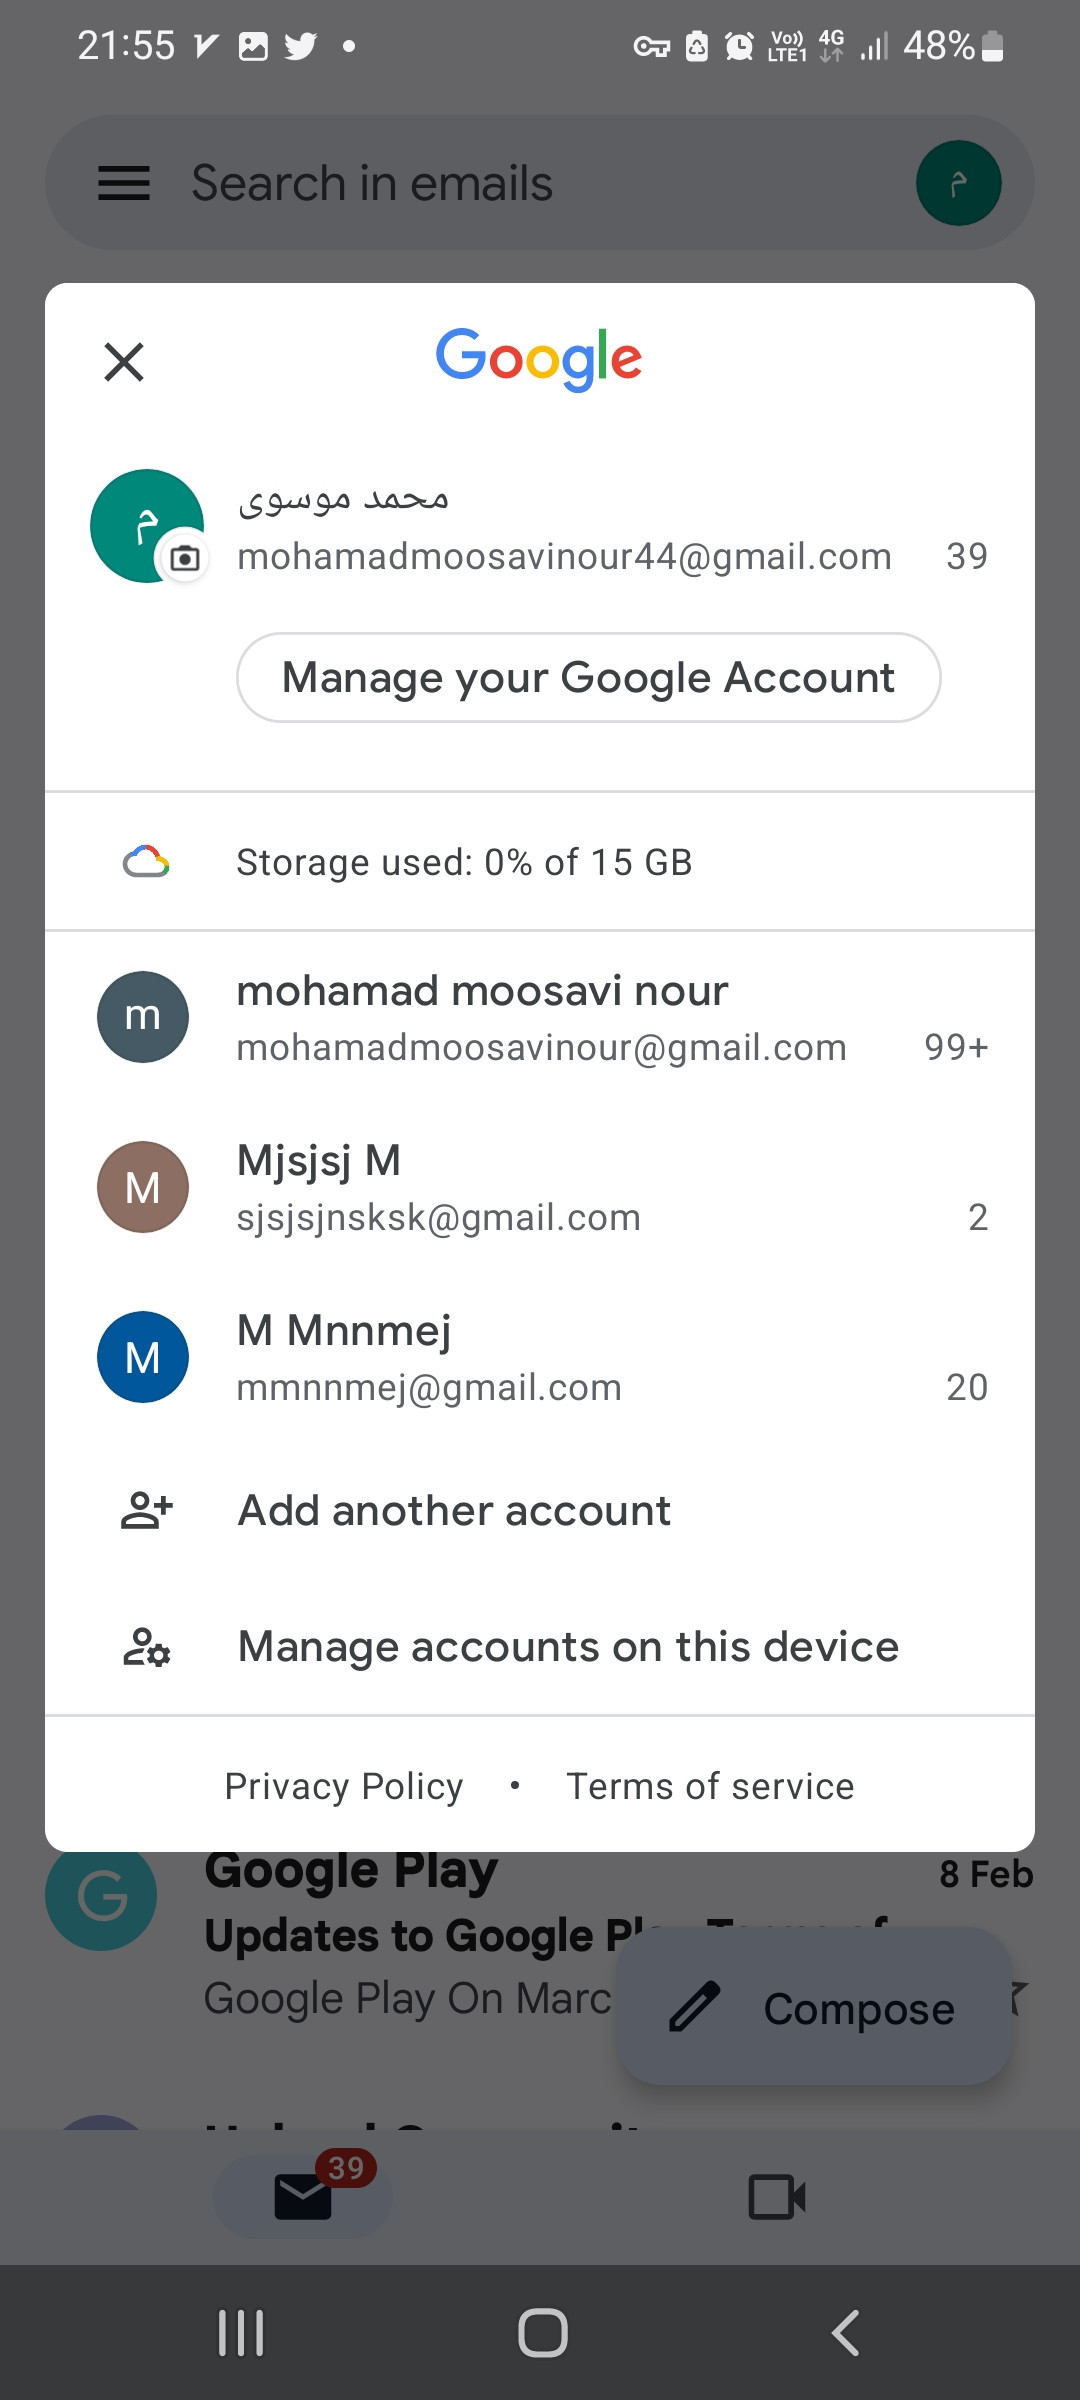1080x2400 pixels.
Task: Tap the manage accounts gear-person icon
Action: tap(146, 1647)
